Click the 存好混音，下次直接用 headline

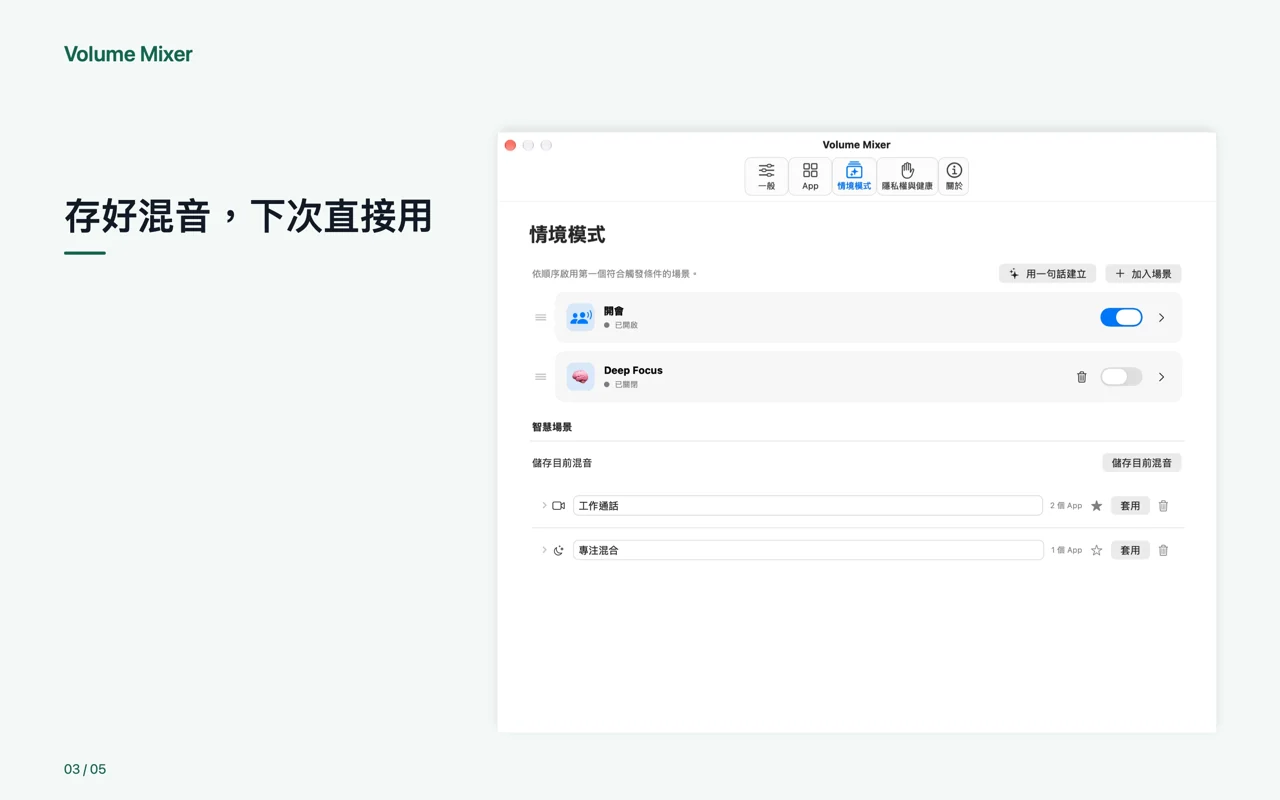click(x=248, y=216)
